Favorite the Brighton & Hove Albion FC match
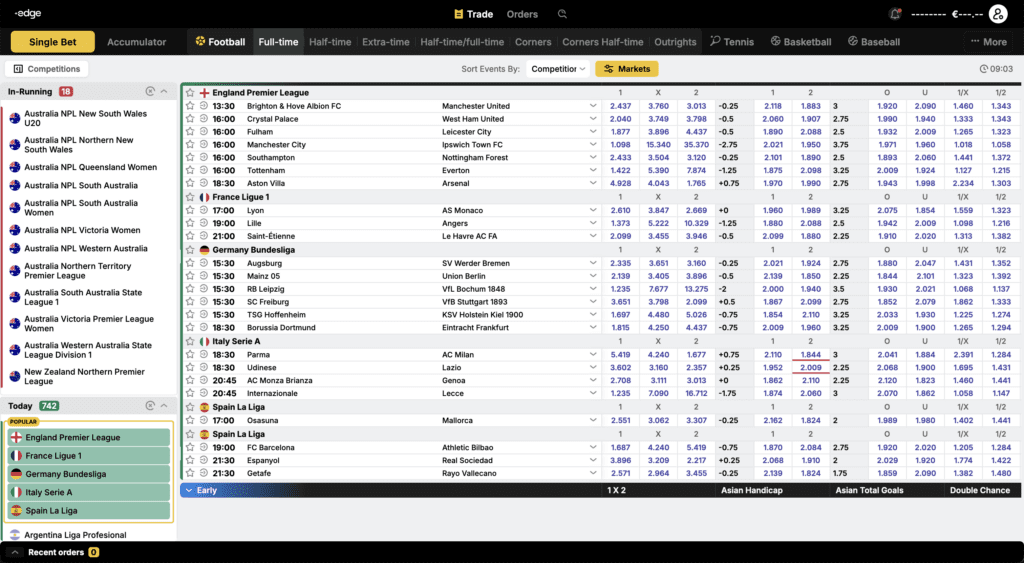Screen dimensions: 1024x563 click(190, 106)
